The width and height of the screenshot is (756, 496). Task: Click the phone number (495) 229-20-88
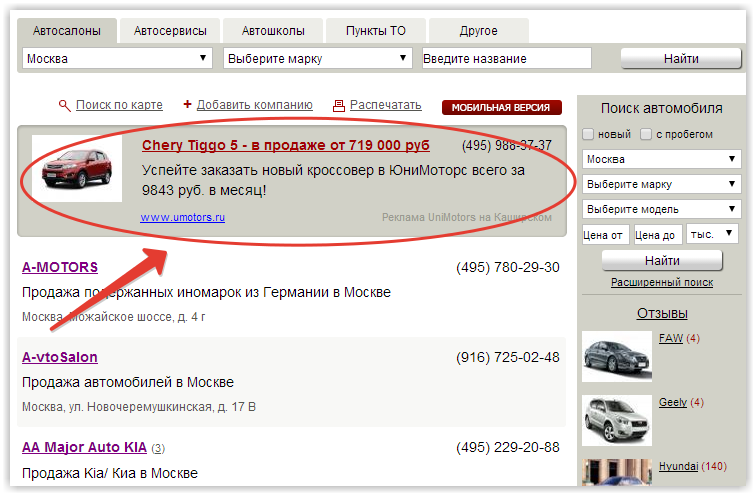508,447
